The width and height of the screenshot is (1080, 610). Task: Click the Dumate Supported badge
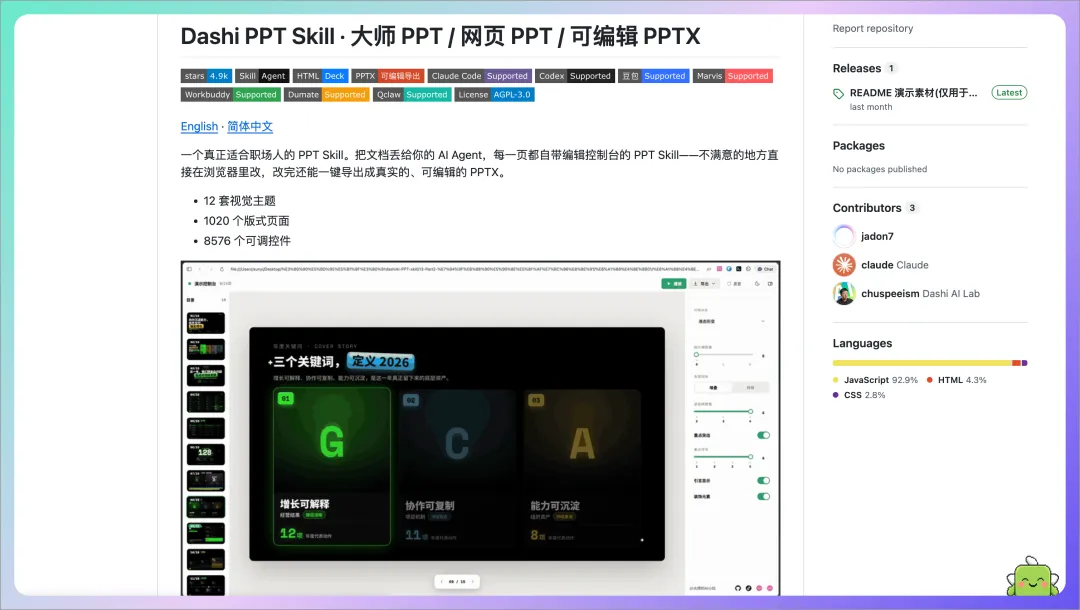[326, 94]
